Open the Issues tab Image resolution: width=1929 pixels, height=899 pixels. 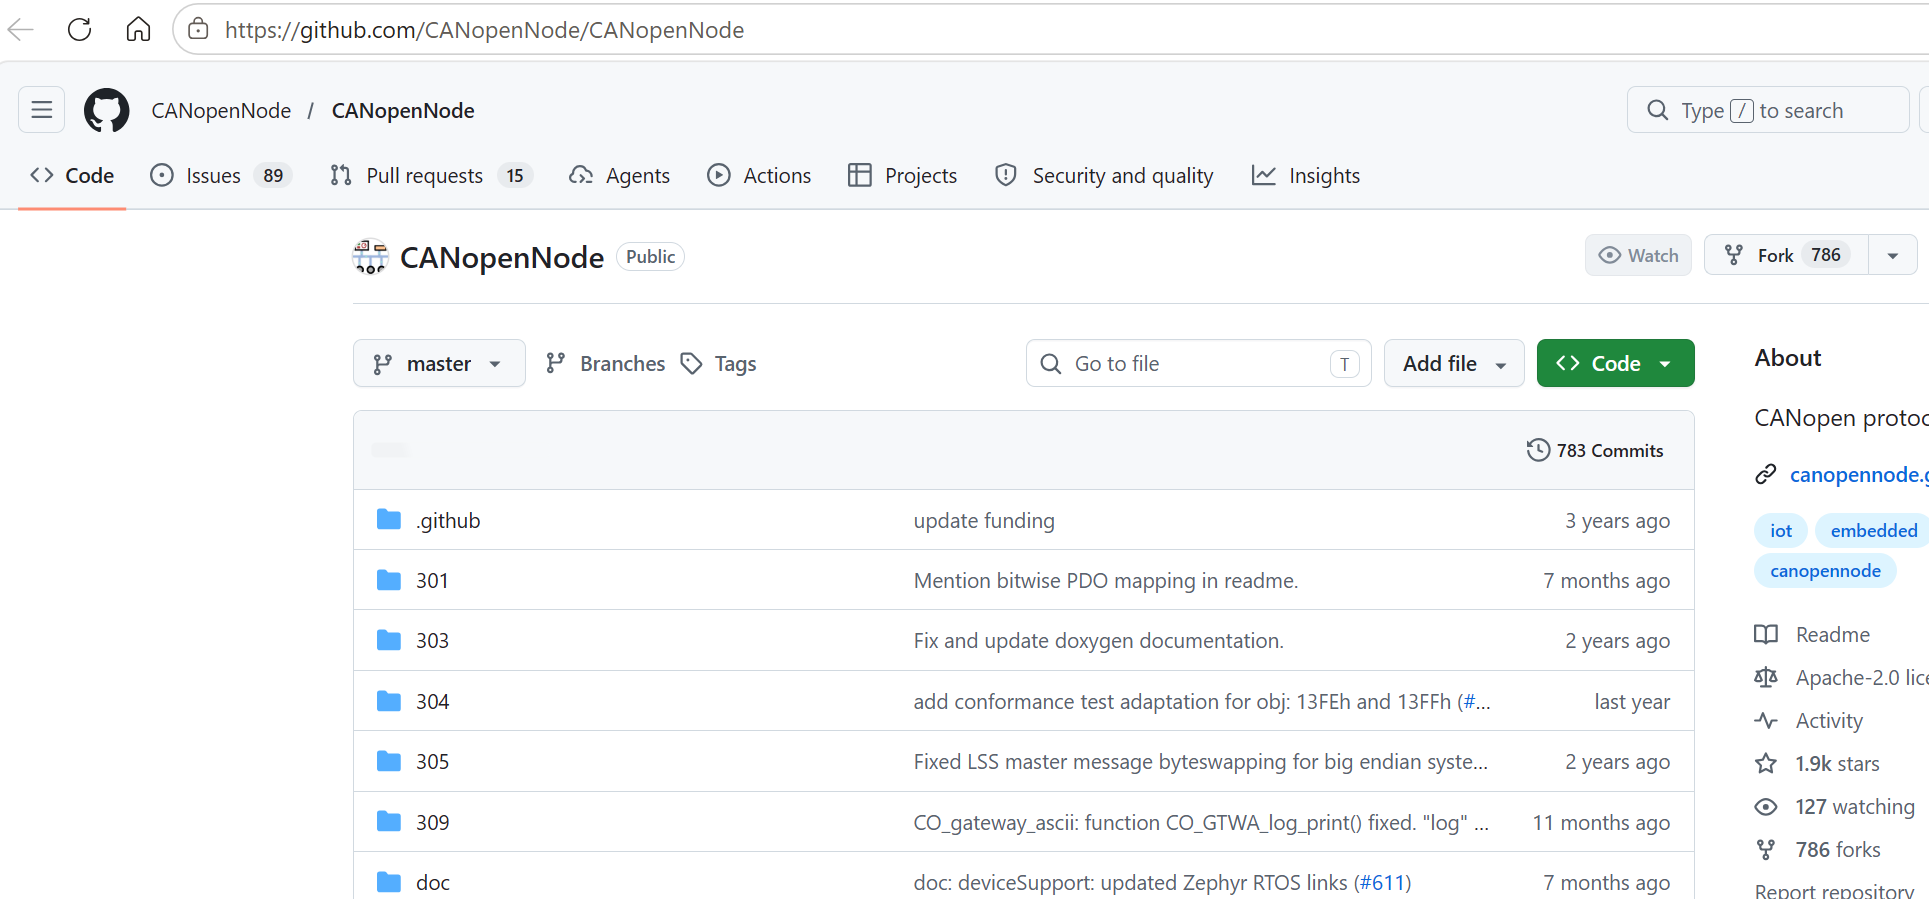[x=220, y=176]
